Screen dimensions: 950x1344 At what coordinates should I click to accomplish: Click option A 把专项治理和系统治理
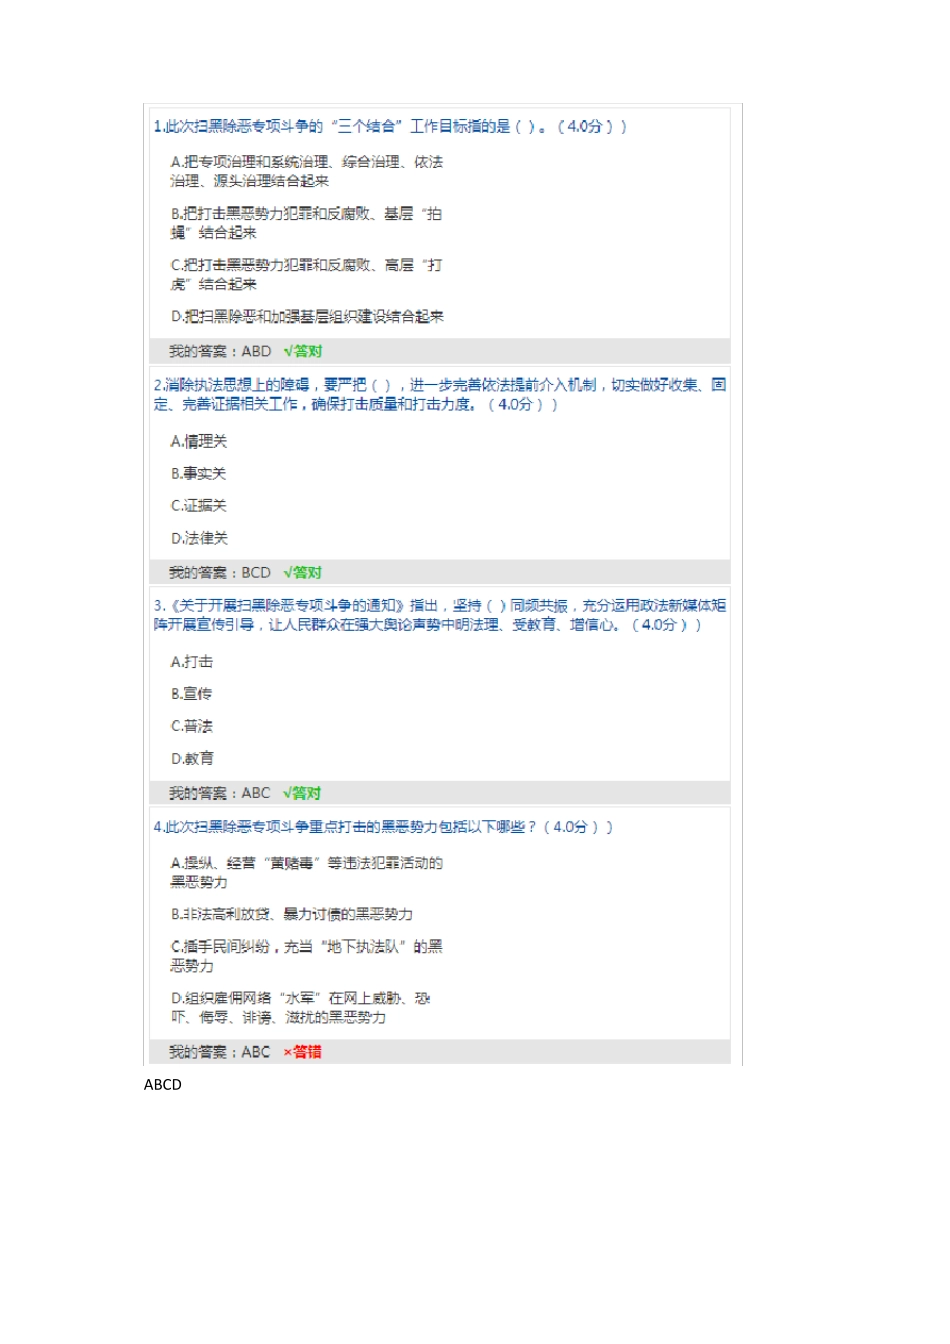click(307, 171)
